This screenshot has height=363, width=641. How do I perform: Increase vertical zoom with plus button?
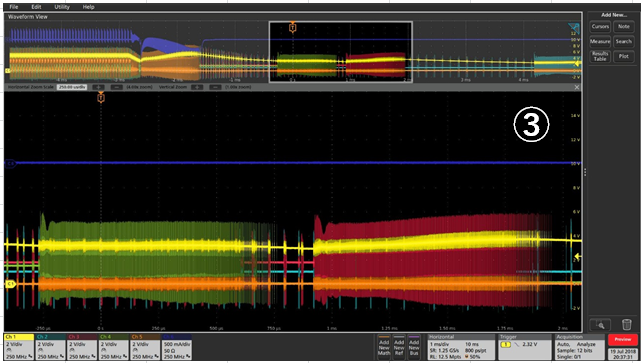point(197,87)
